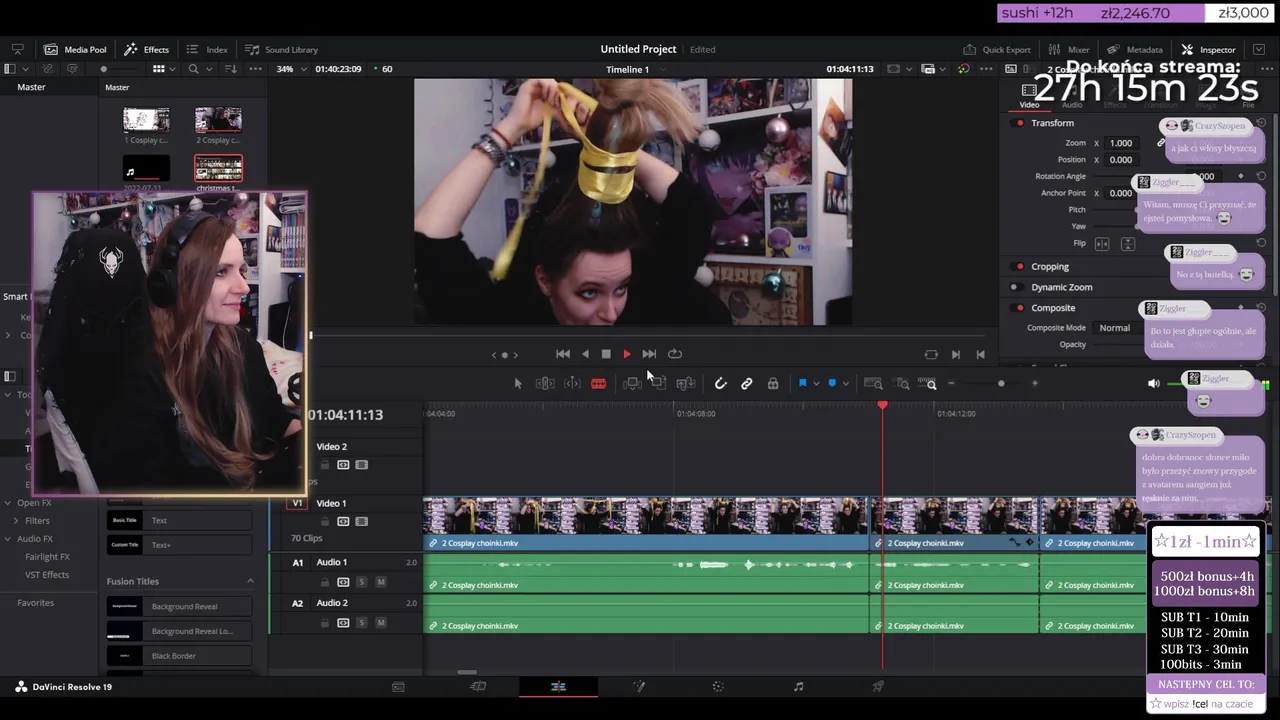Toggle the Loop playback button

(675, 354)
